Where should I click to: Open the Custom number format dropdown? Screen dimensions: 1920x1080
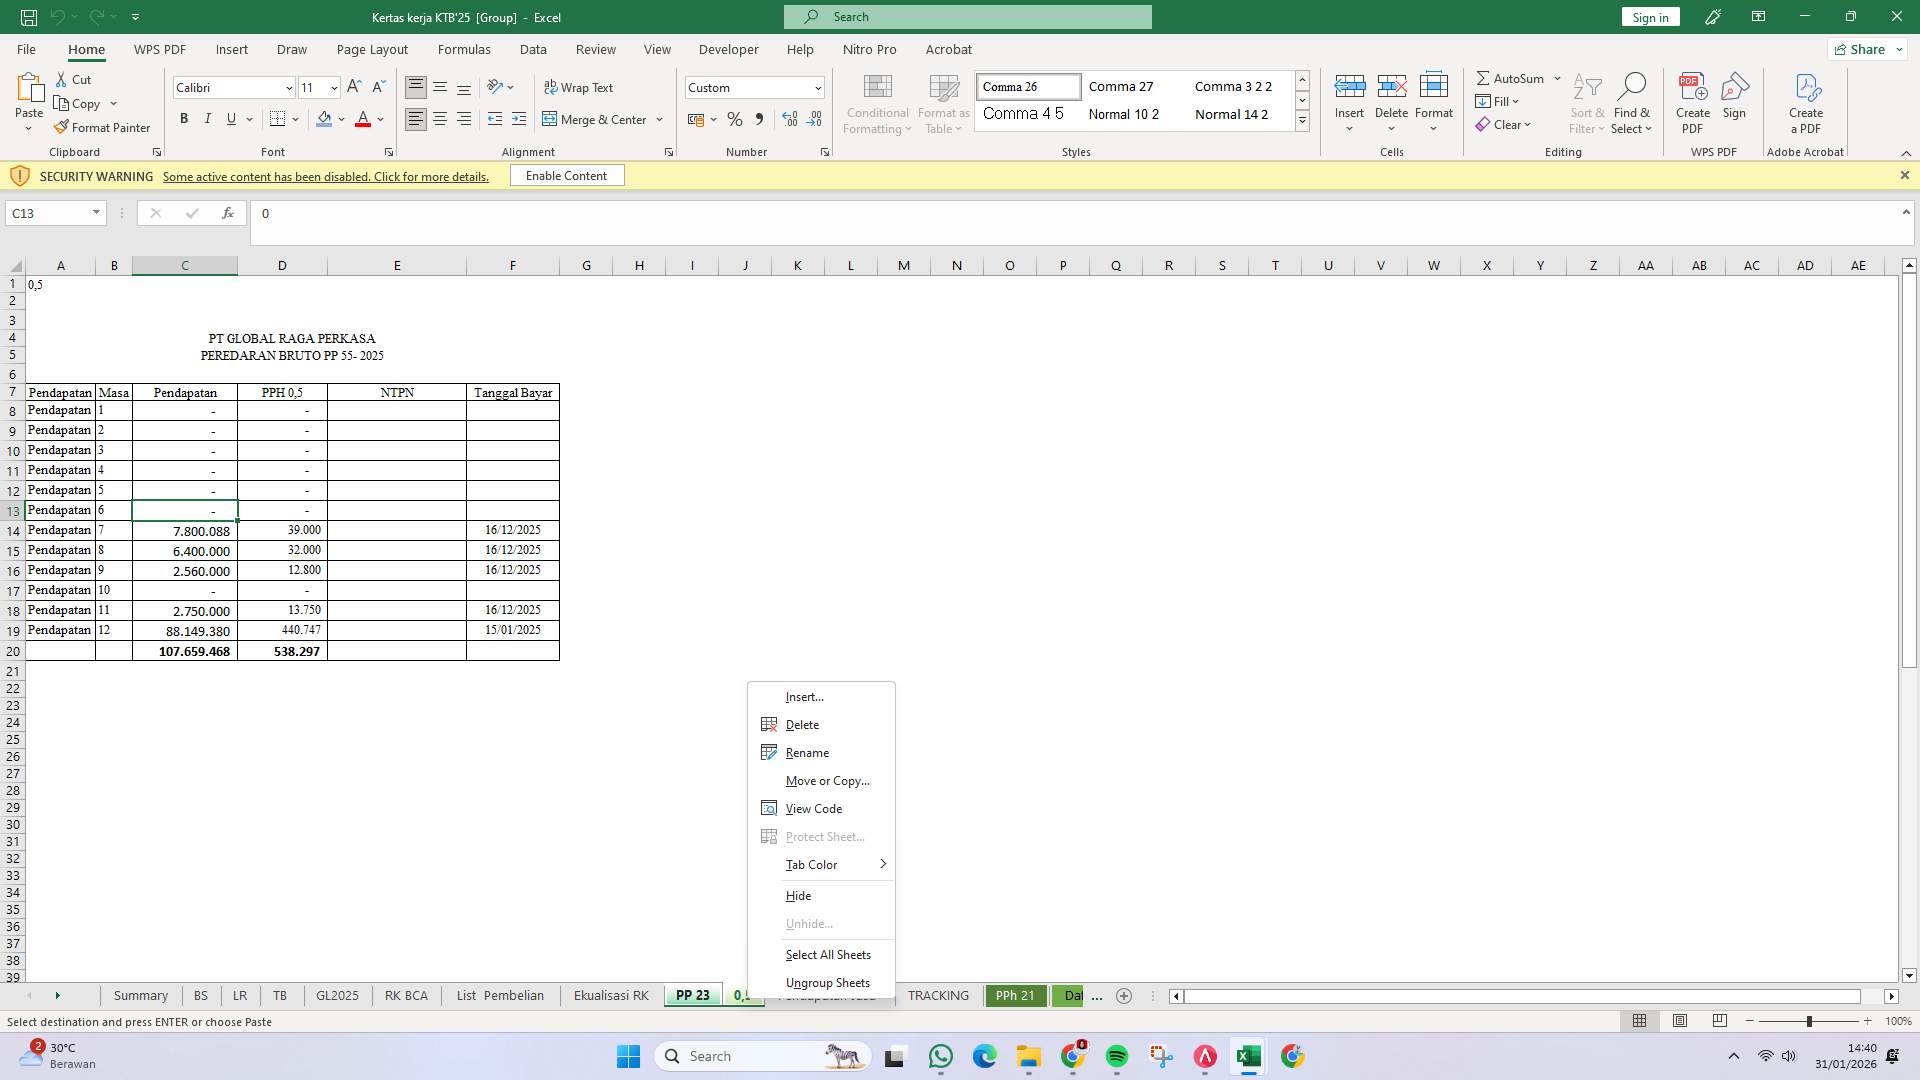[x=815, y=87]
